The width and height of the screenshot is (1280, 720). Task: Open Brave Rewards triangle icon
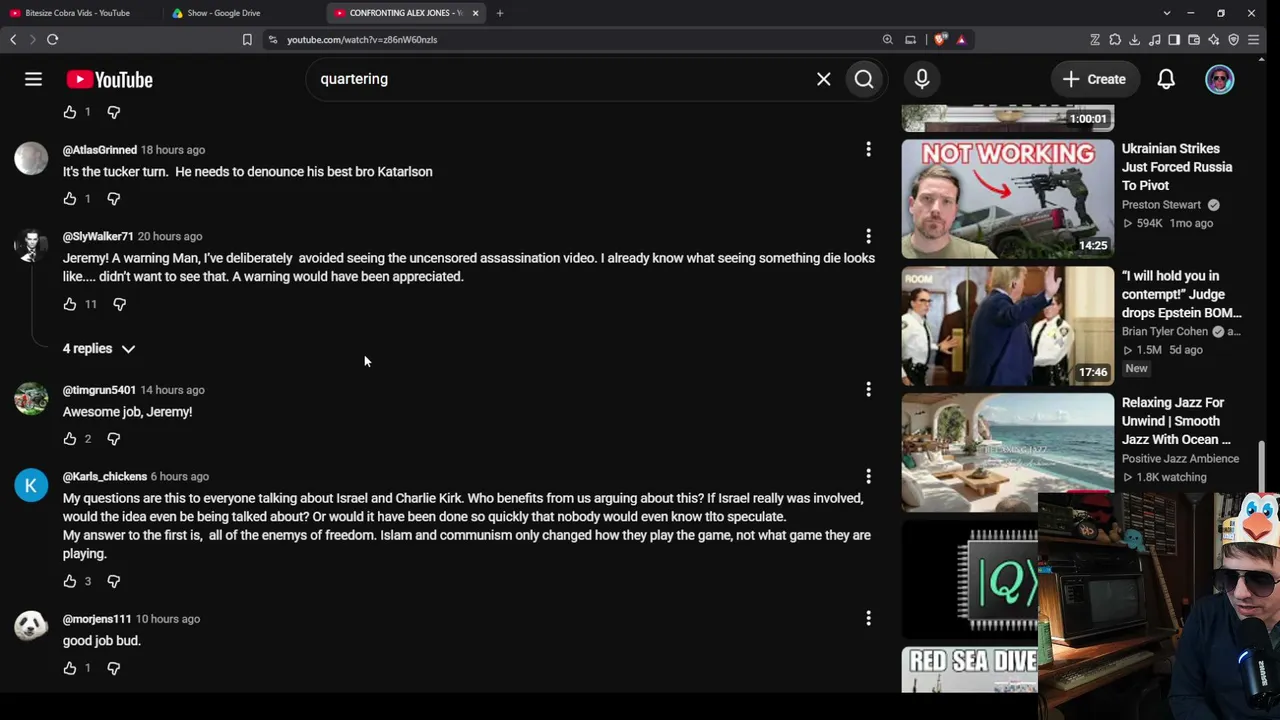[961, 40]
